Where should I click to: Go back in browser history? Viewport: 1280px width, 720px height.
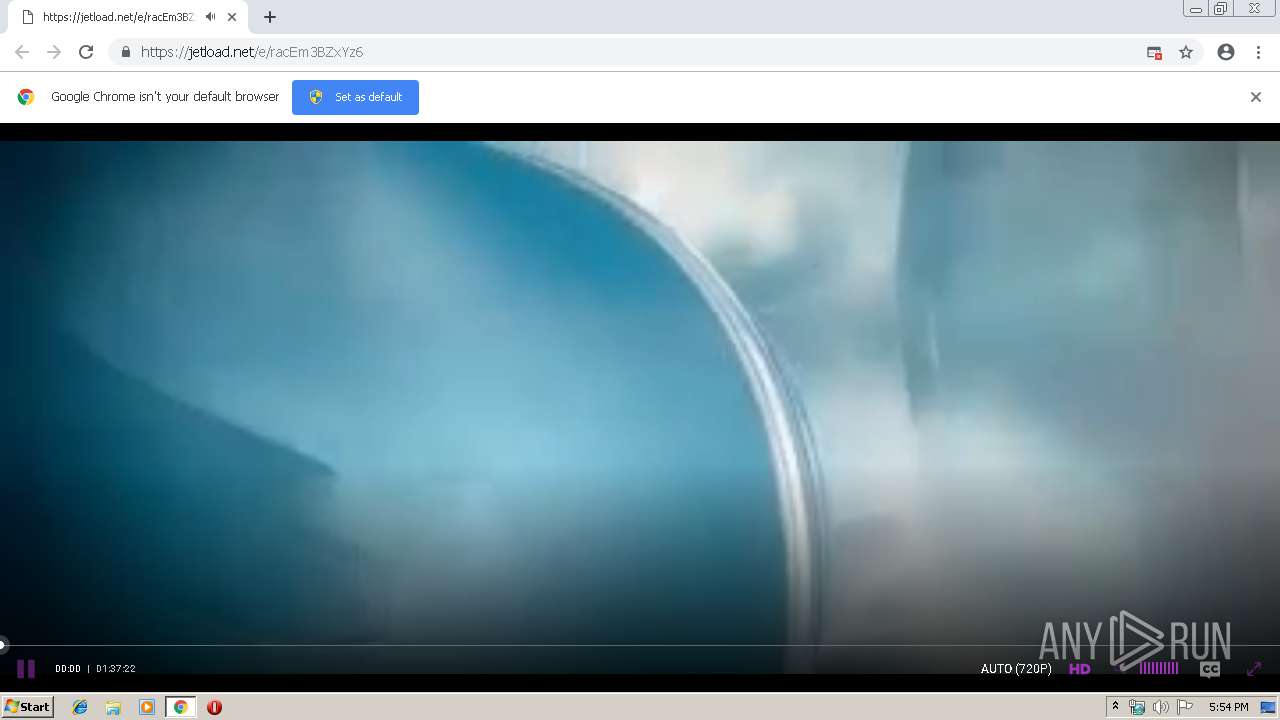[22, 52]
